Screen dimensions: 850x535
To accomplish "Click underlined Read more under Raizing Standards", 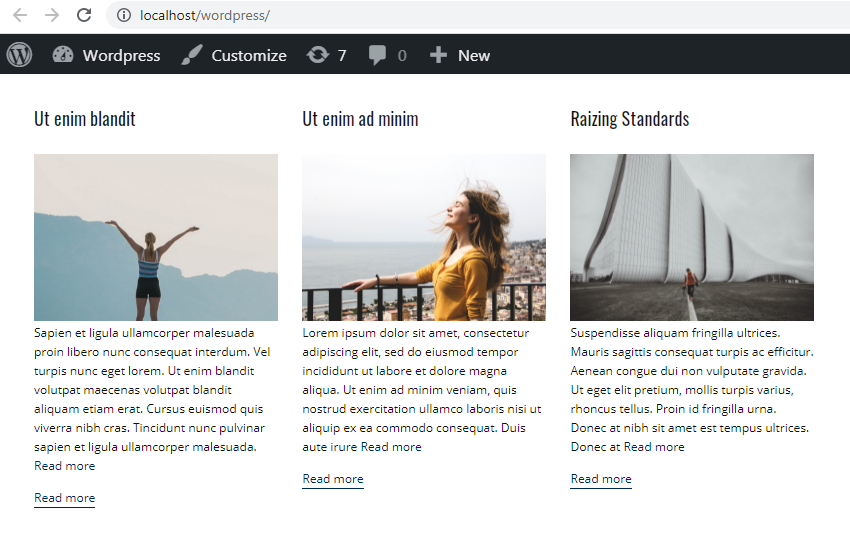I will [601, 479].
